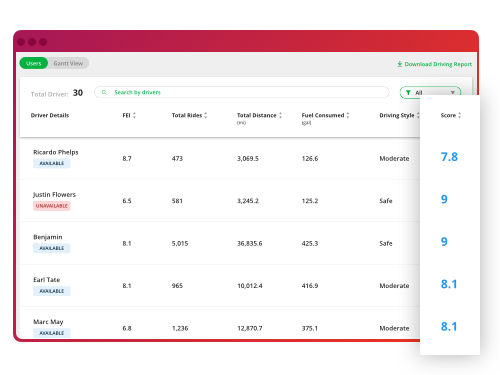The width and height of the screenshot is (500, 375).
Task: Sort by Fuel Consumed arrows
Action: [x=348, y=115]
